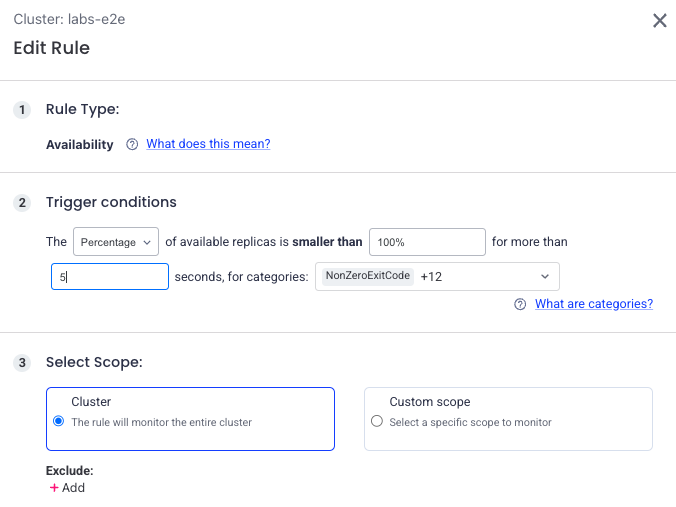Viewport: 676px width, 507px height.
Task: Click the pink plus icon under Exclude
Action: [54, 488]
